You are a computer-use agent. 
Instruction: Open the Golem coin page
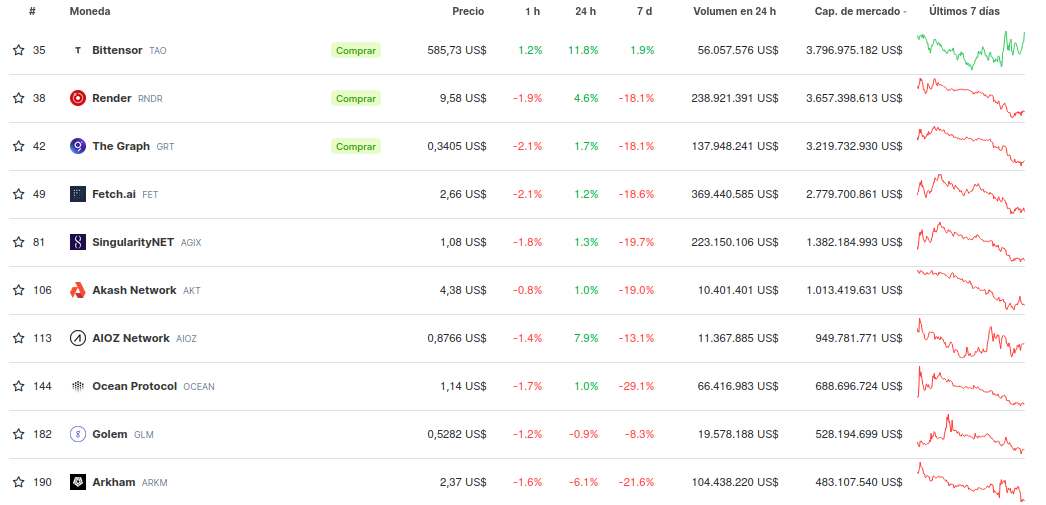coord(109,434)
